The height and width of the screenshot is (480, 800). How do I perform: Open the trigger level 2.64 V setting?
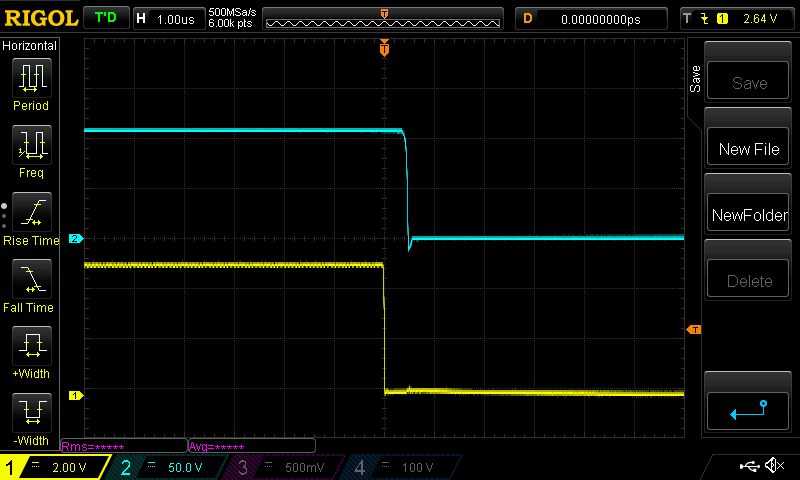click(x=738, y=18)
